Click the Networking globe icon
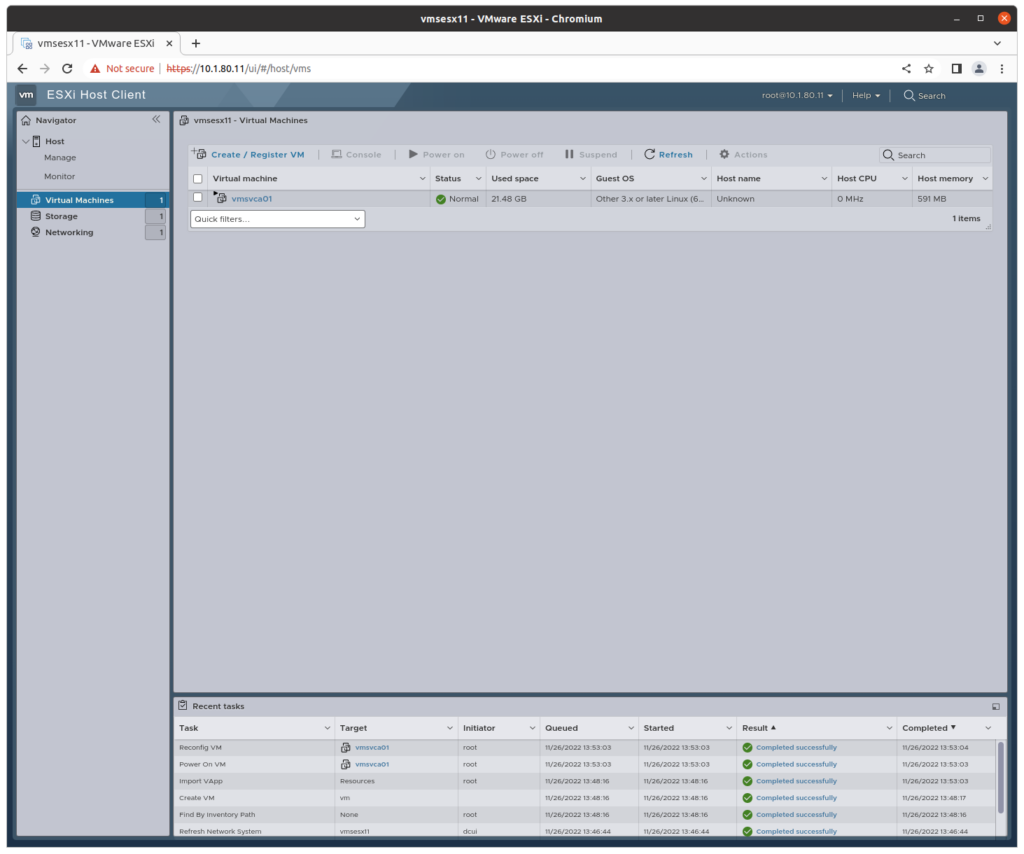This screenshot has height=854, width=1024. pos(36,232)
